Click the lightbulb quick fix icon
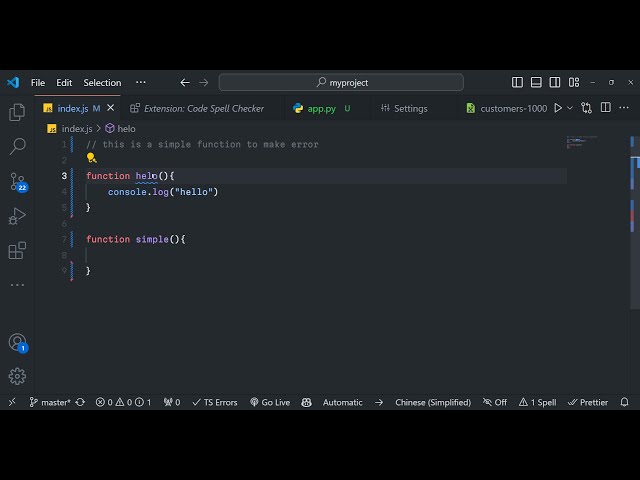Viewport: 640px width, 480px height. (x=91, y=158)
